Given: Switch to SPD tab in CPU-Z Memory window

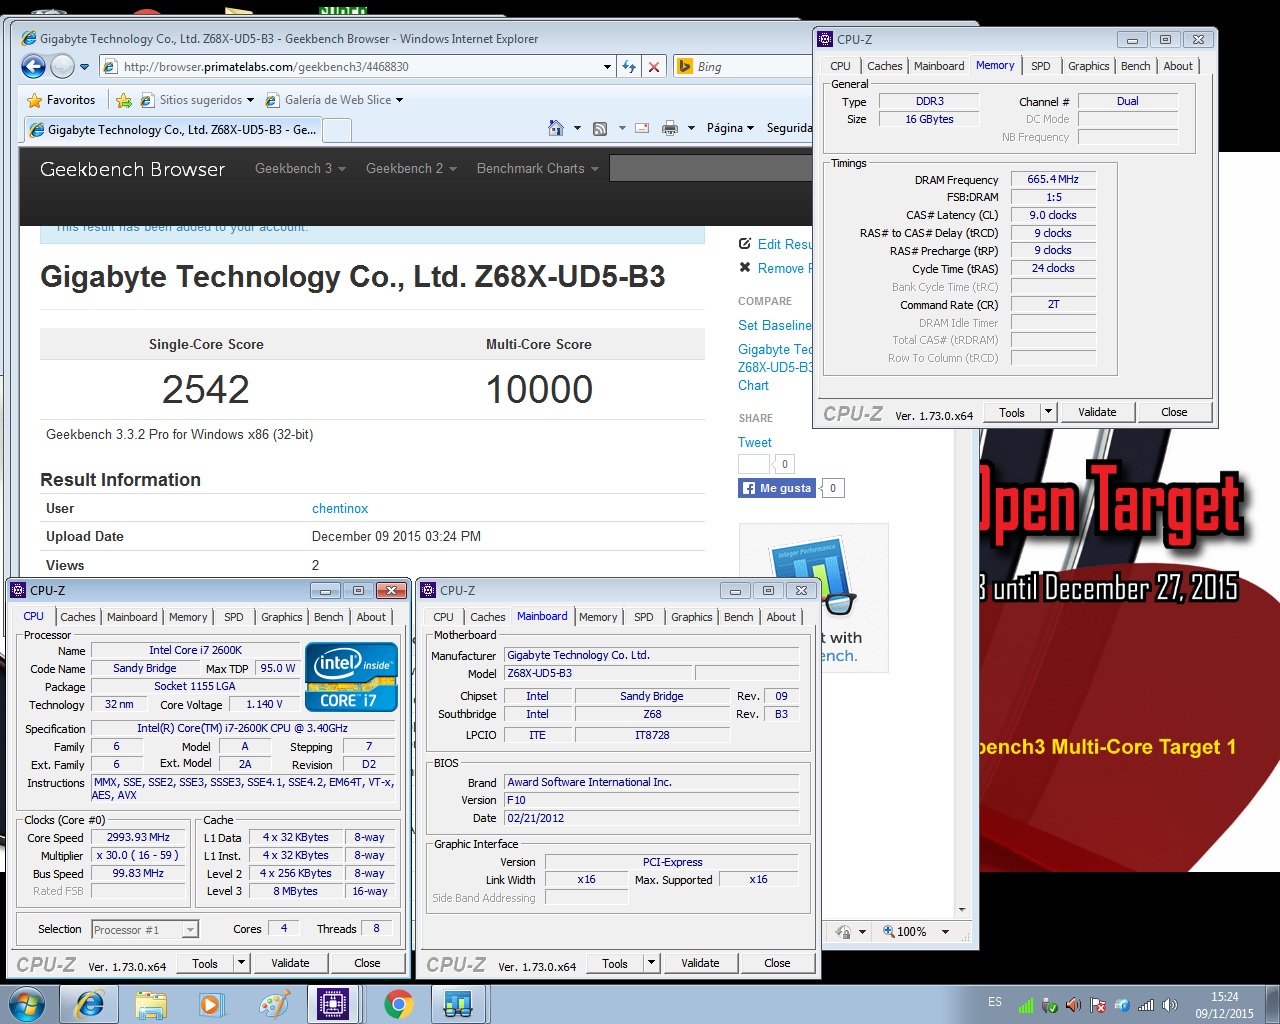Looking at the screenshot, I should (1041, 66).
